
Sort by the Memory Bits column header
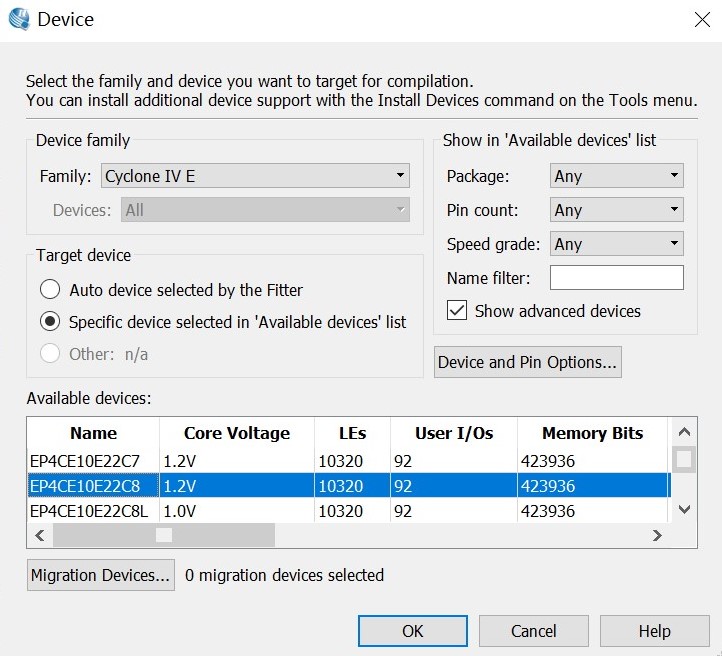pos(592,433)
